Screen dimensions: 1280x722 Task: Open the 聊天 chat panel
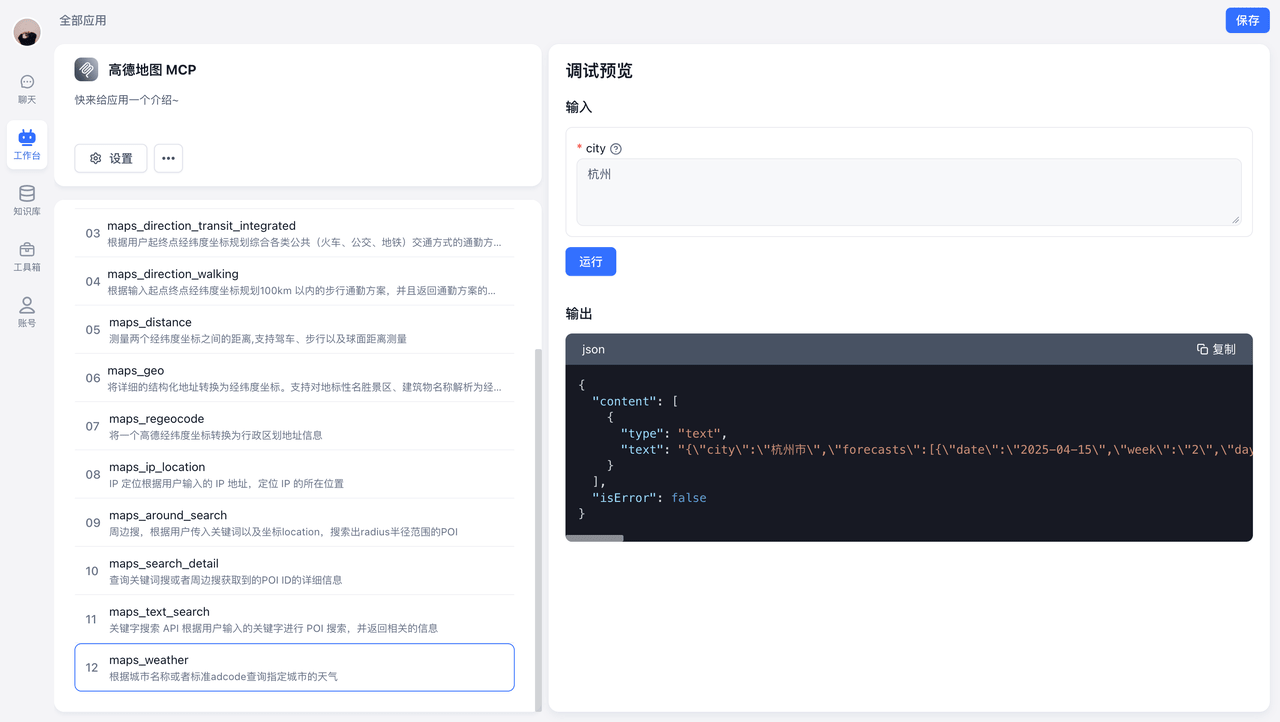coord(27,90)
